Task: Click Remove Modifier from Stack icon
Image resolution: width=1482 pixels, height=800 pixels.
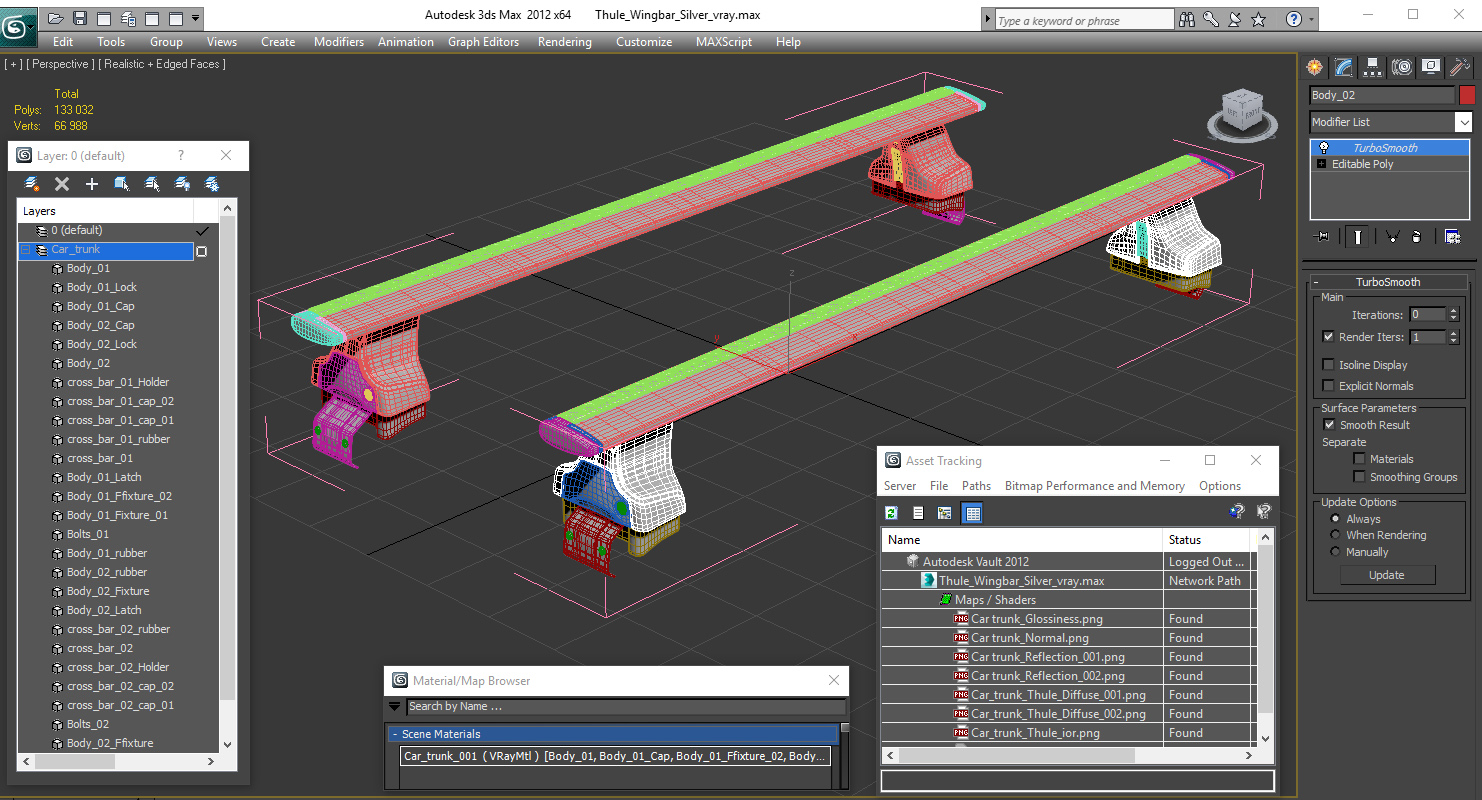Action: [x=1416, y=237]
